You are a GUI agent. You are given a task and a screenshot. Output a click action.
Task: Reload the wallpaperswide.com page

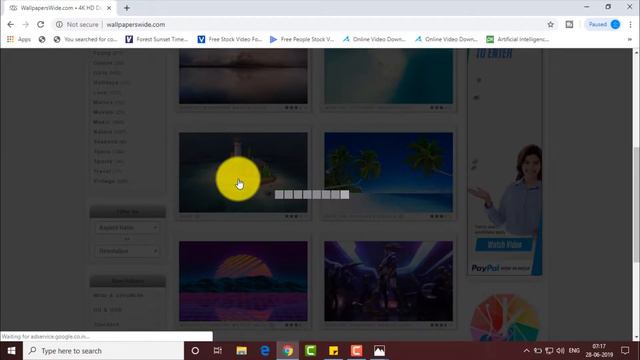point(40,24)
